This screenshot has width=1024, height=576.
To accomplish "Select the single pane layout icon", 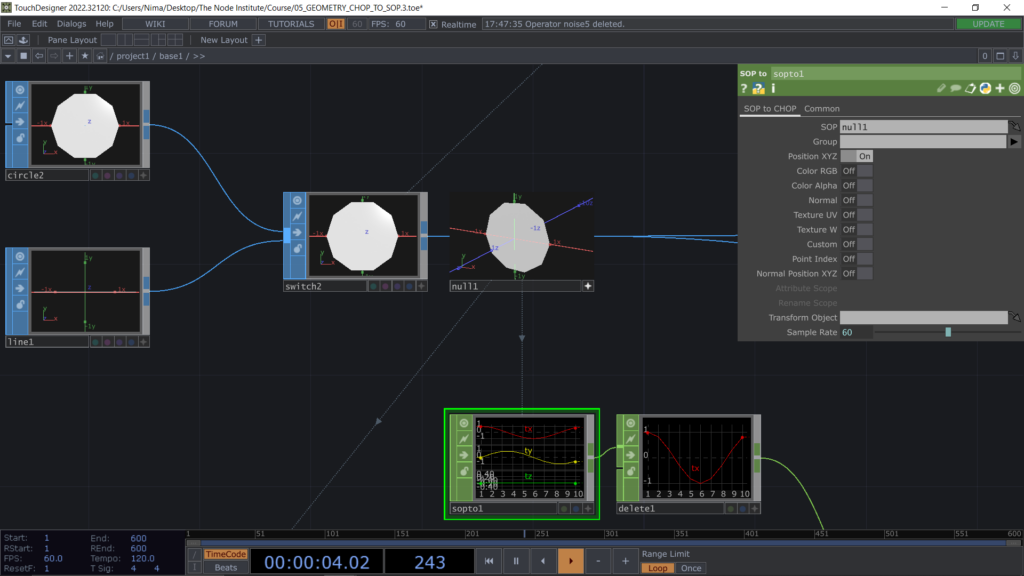I will point(108,40).
